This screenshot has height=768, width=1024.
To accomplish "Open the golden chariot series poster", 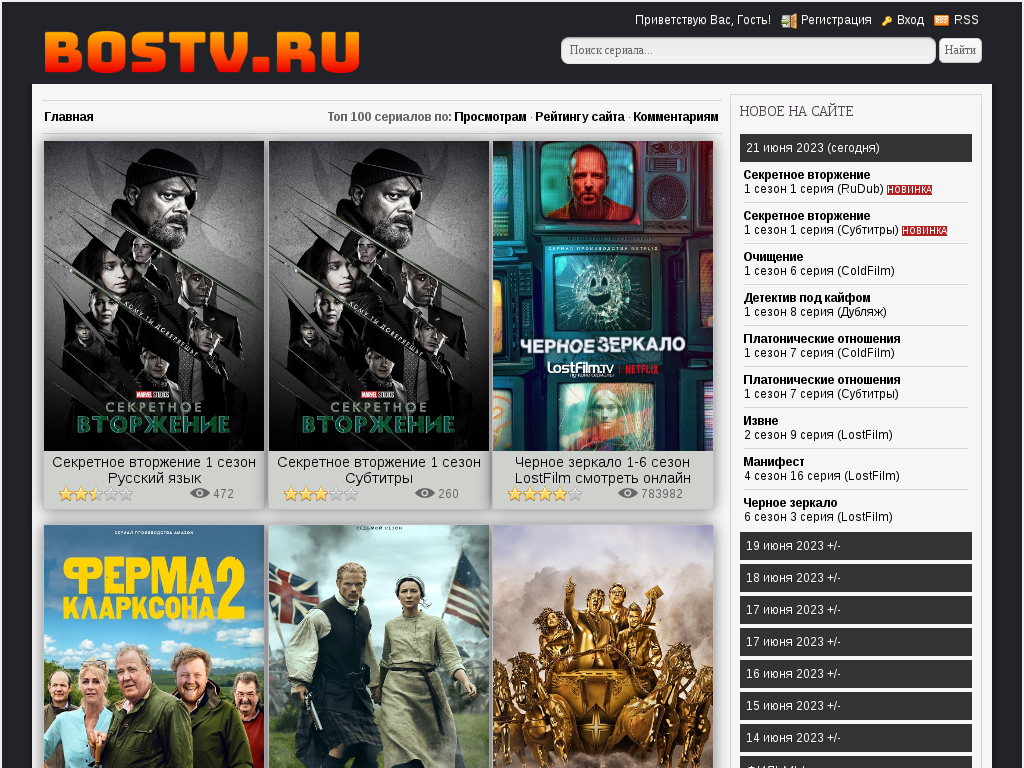I will 603,647.
